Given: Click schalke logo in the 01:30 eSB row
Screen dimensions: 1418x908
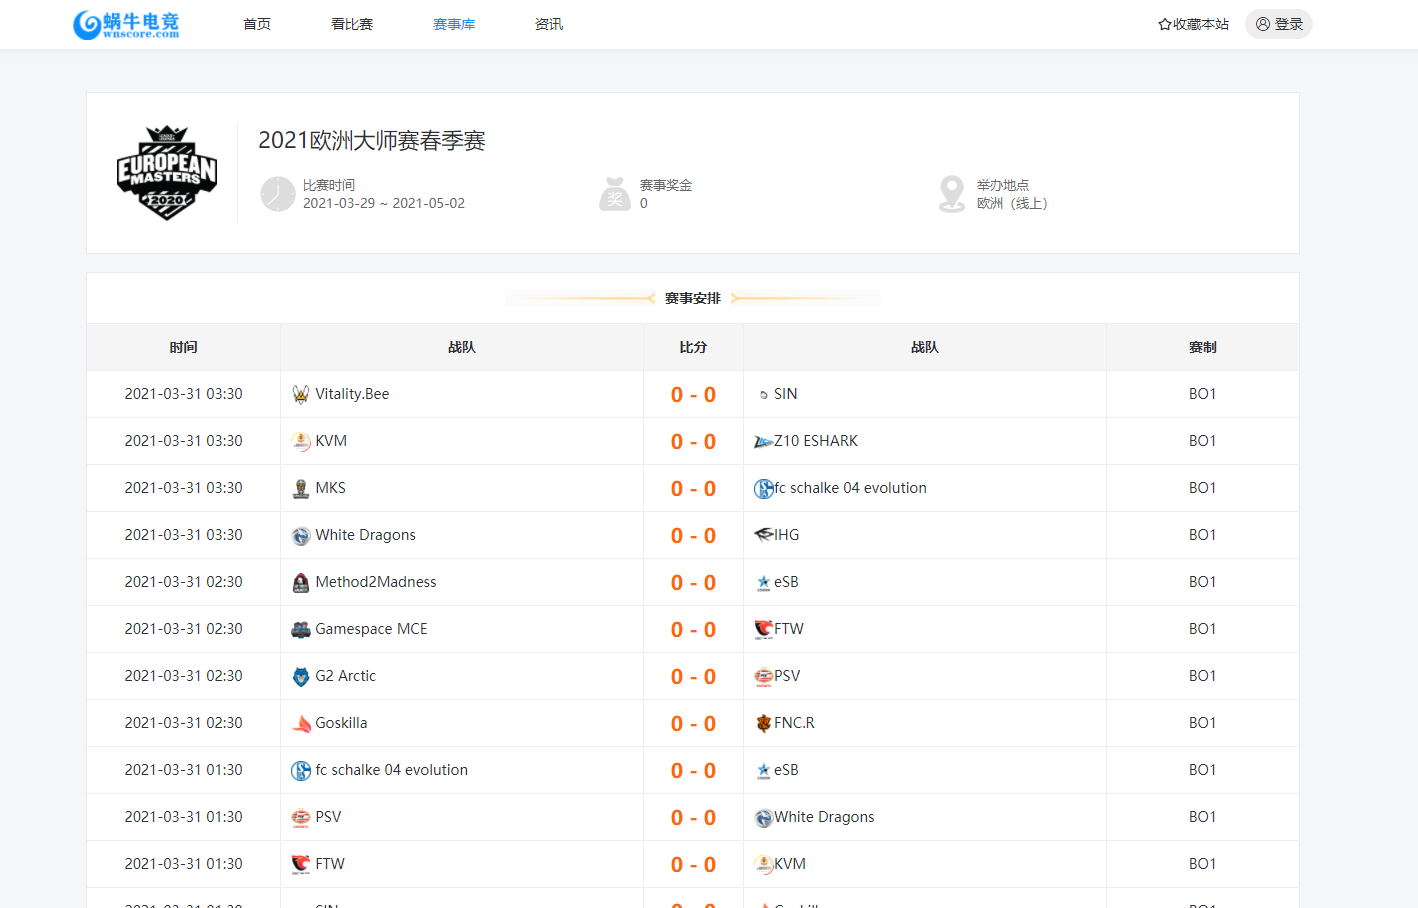Looking at the screenshot, I should click(x=301, y=770).
